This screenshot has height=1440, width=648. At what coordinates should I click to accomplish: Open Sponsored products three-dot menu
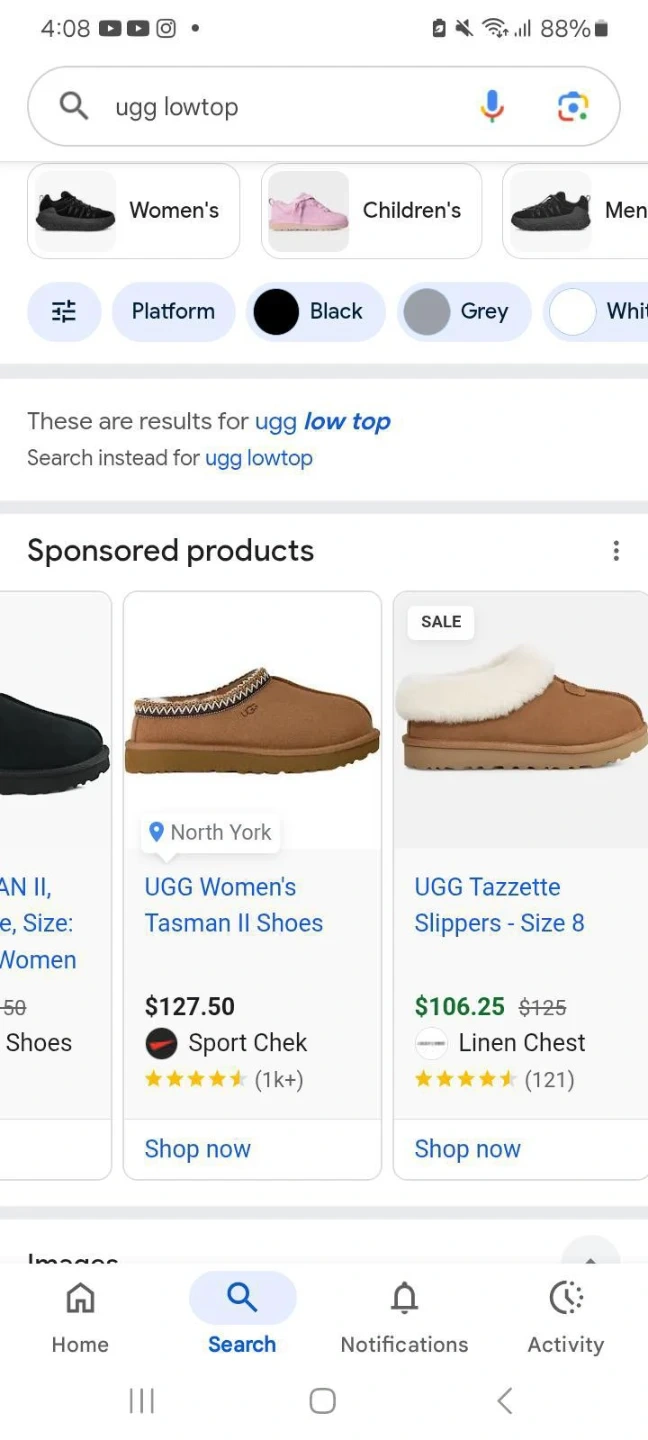pyautogui.click(x=616, y=550)
